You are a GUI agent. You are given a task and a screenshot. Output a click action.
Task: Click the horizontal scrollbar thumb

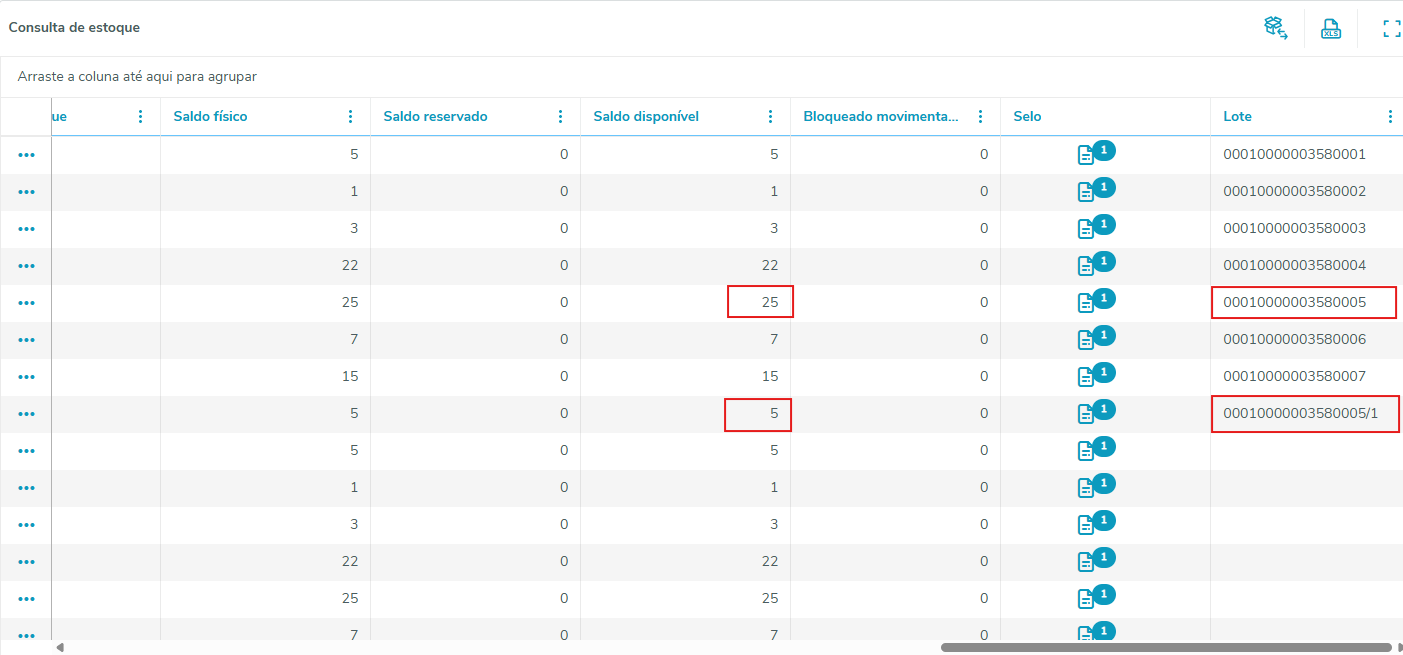point(1165,647)
